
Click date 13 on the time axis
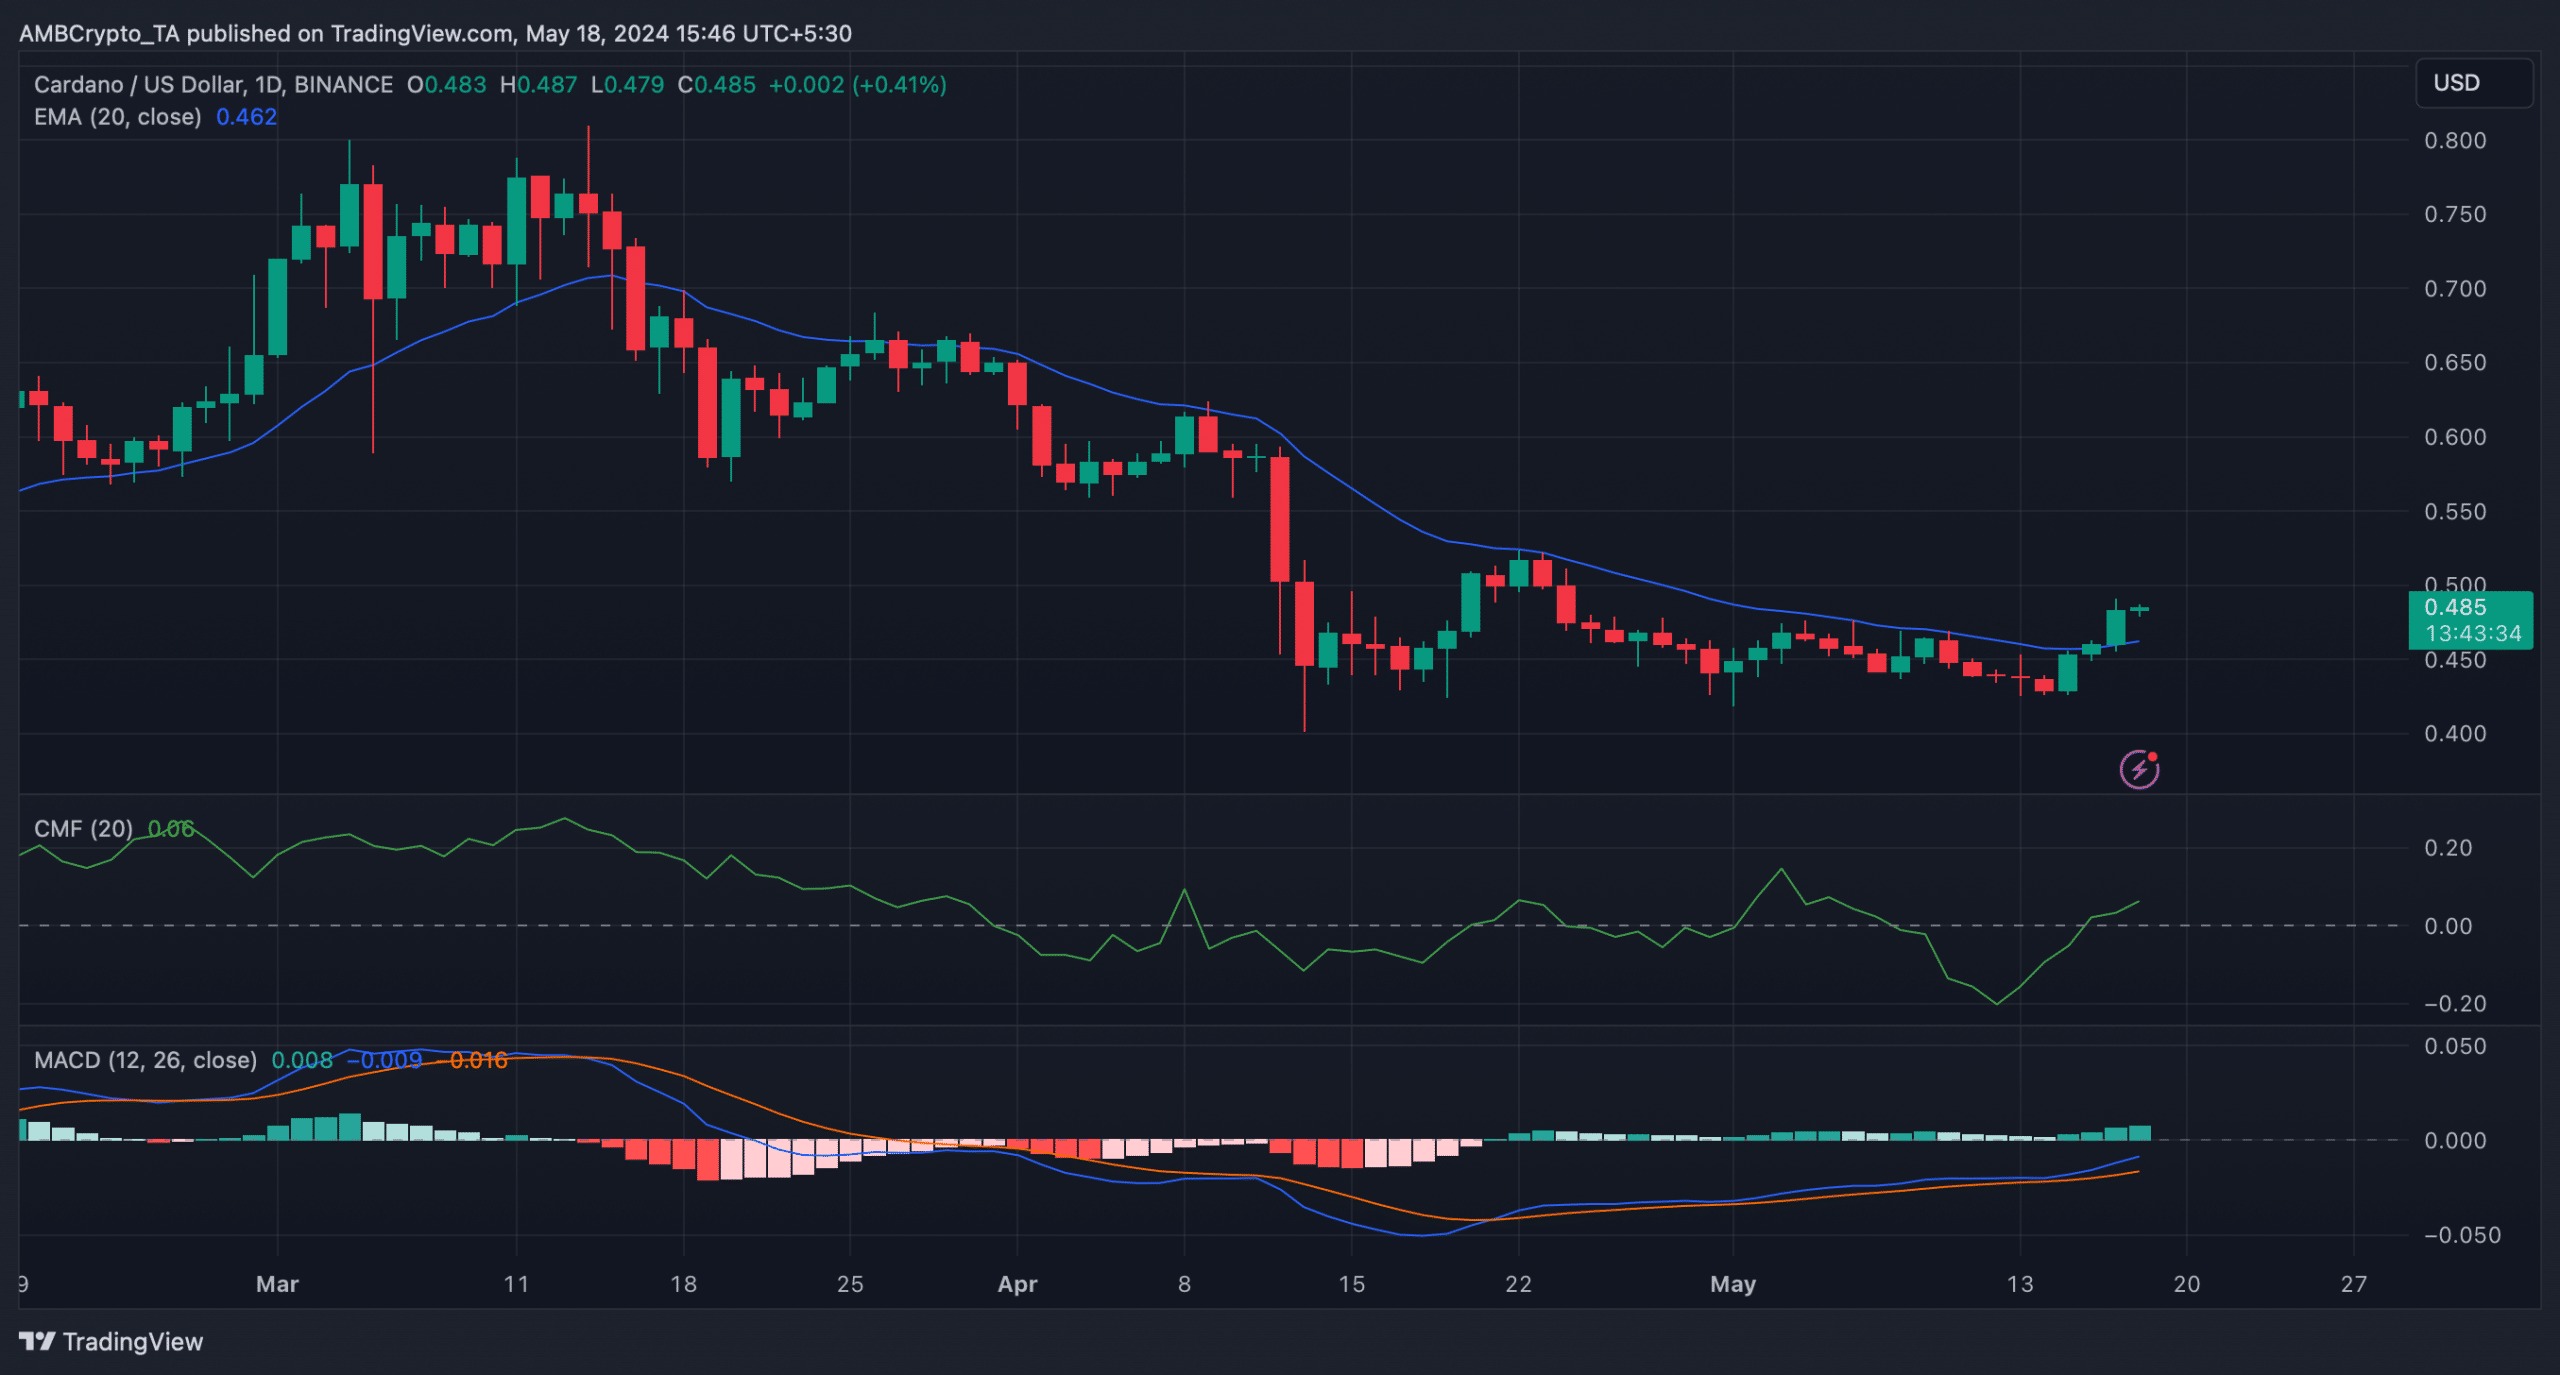pos(2020,1284)
